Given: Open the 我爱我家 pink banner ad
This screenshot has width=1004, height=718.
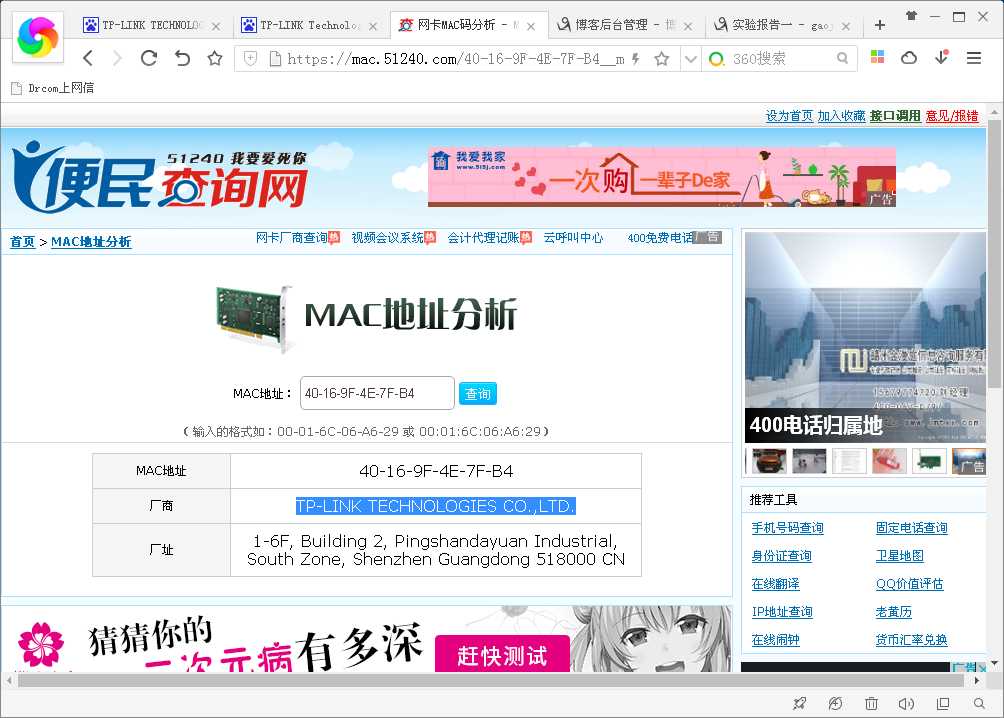Looking at the screenshot, I should 661,177.
